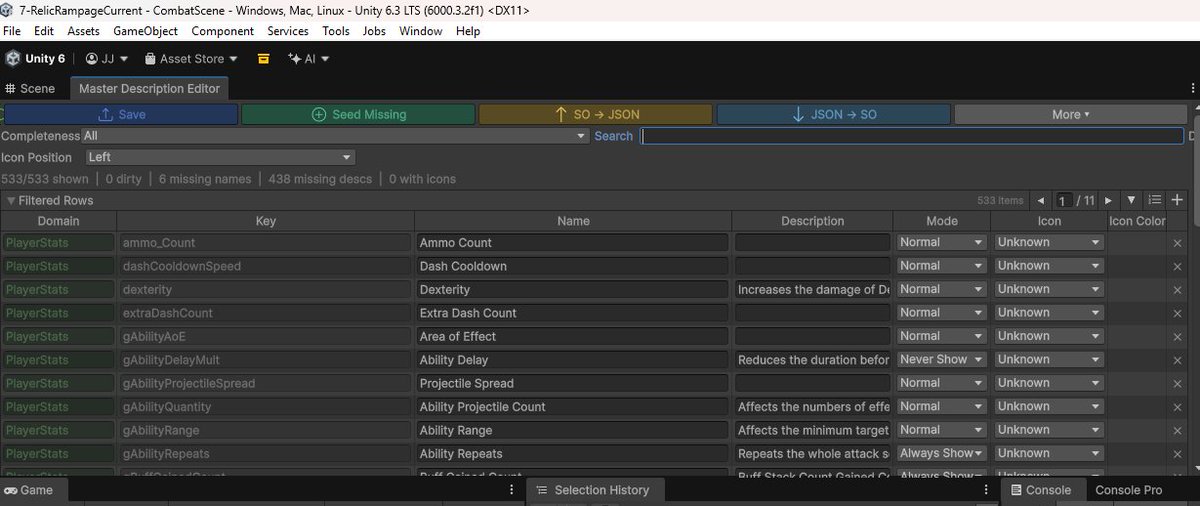Open the Asset Store dropdown
Screen dimensions: 1200x506
click(191, 59)
